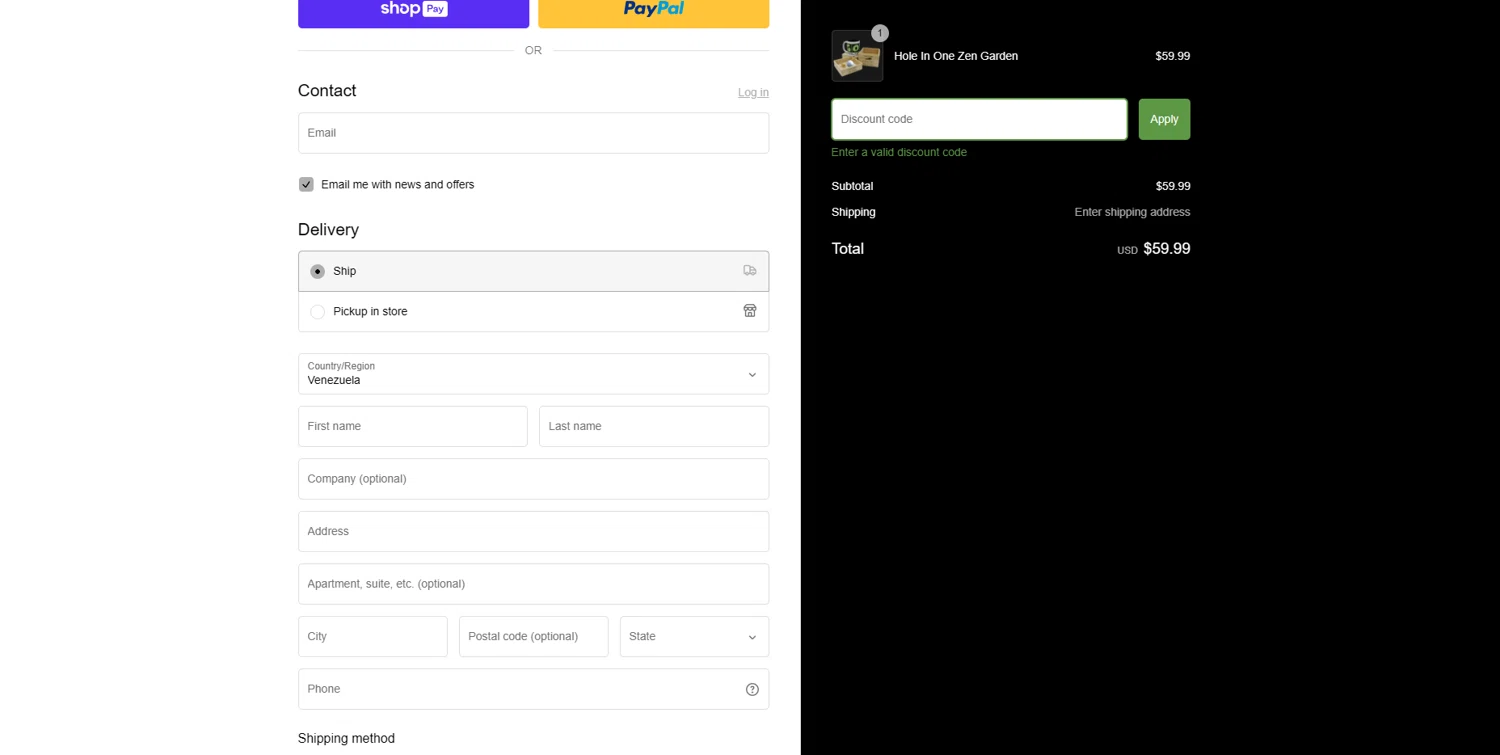
Task: Click the phone help question-mark icon
Action: point(752,689)
